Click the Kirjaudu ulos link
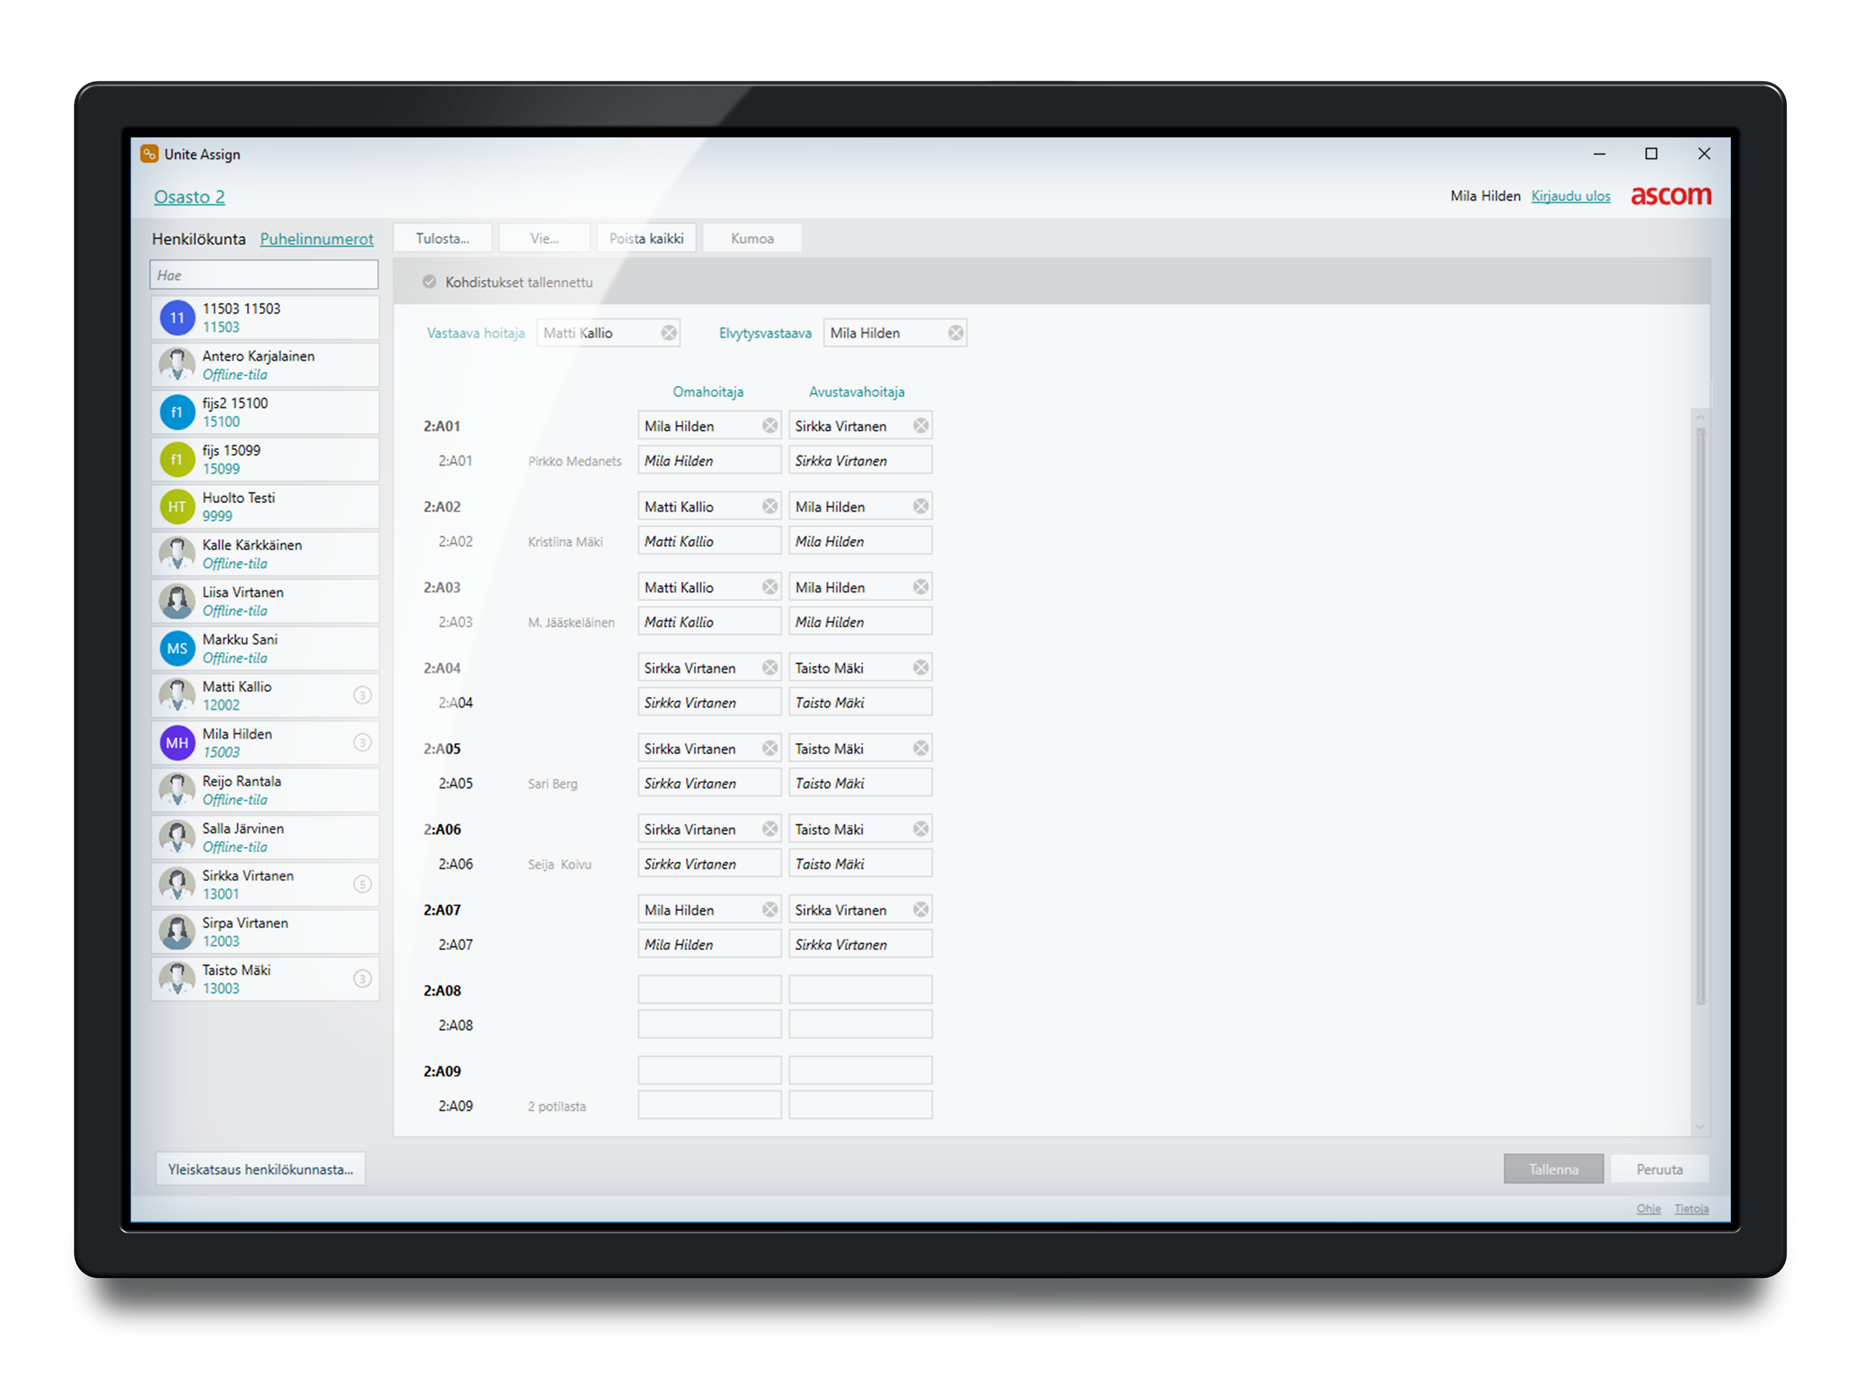 click(x=1570, y=196)
